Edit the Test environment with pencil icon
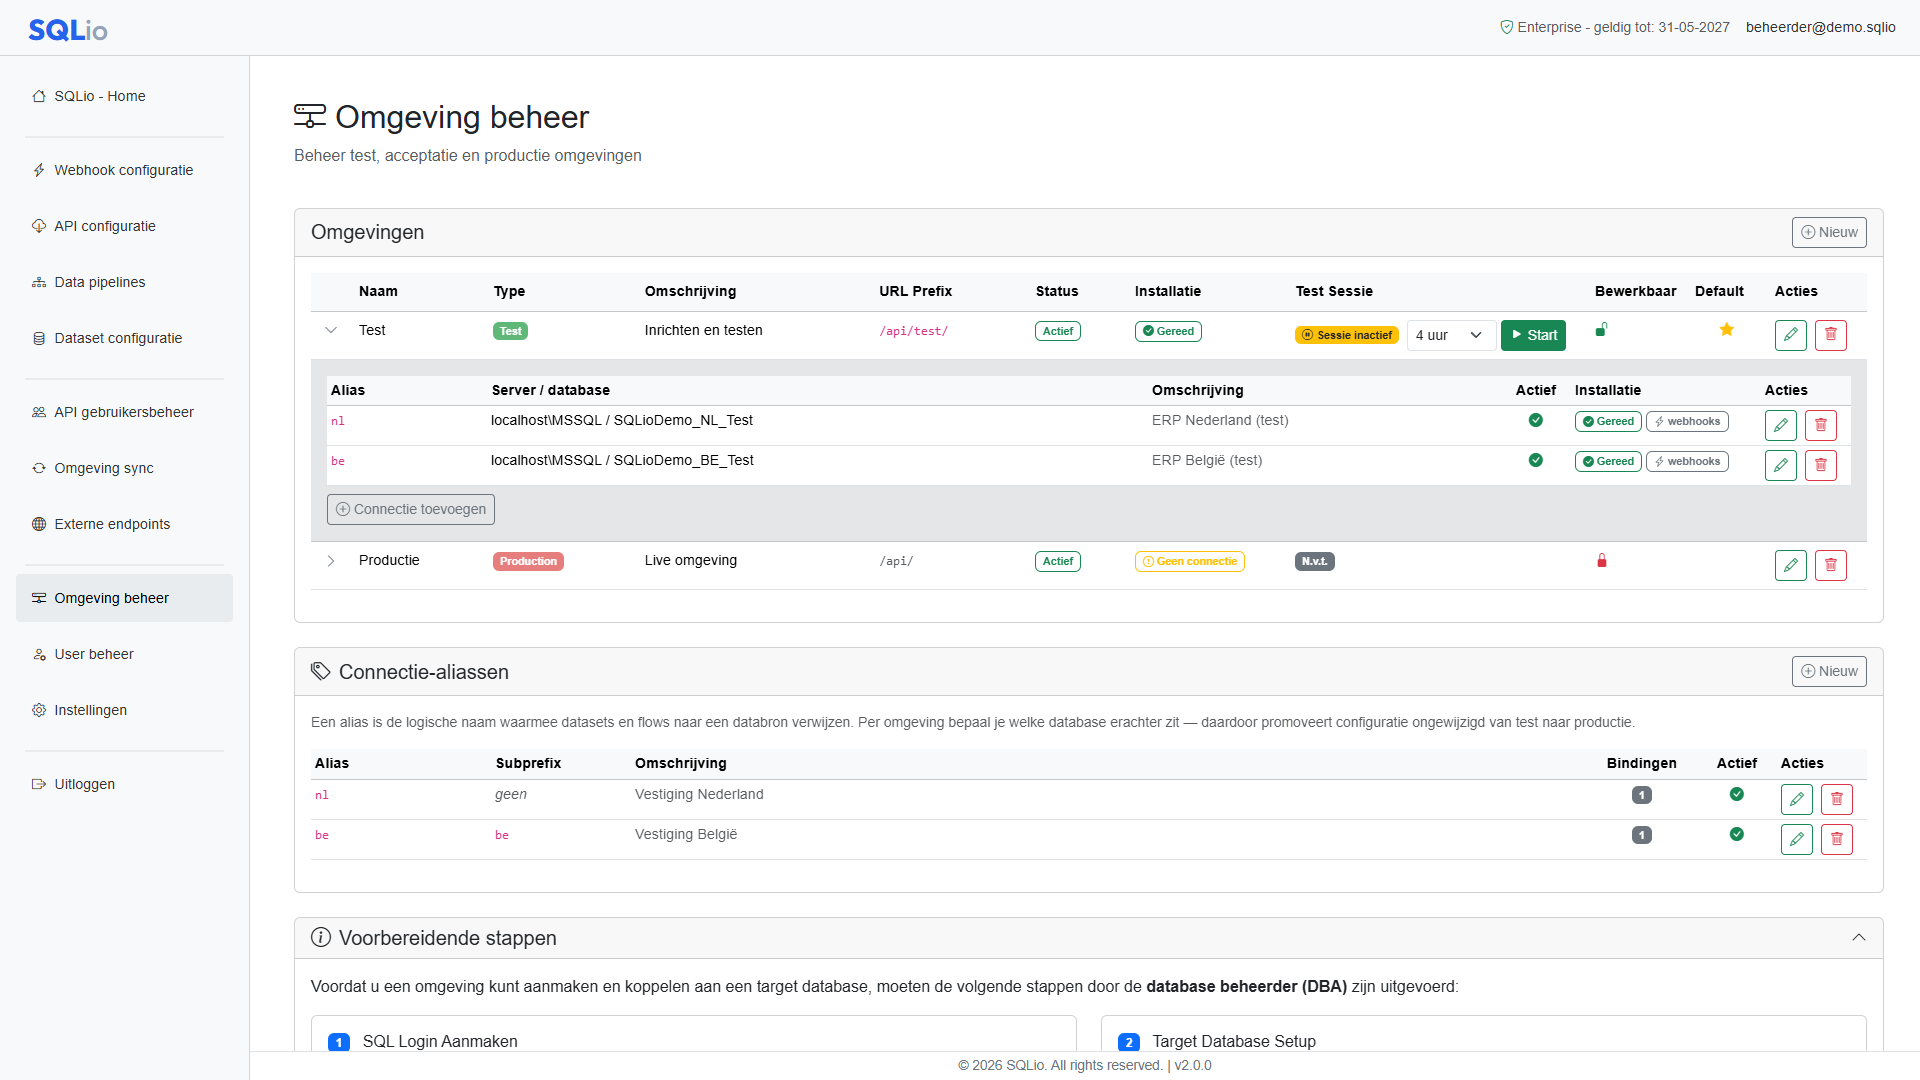1920x1080 pixels. coord(1790,335)
